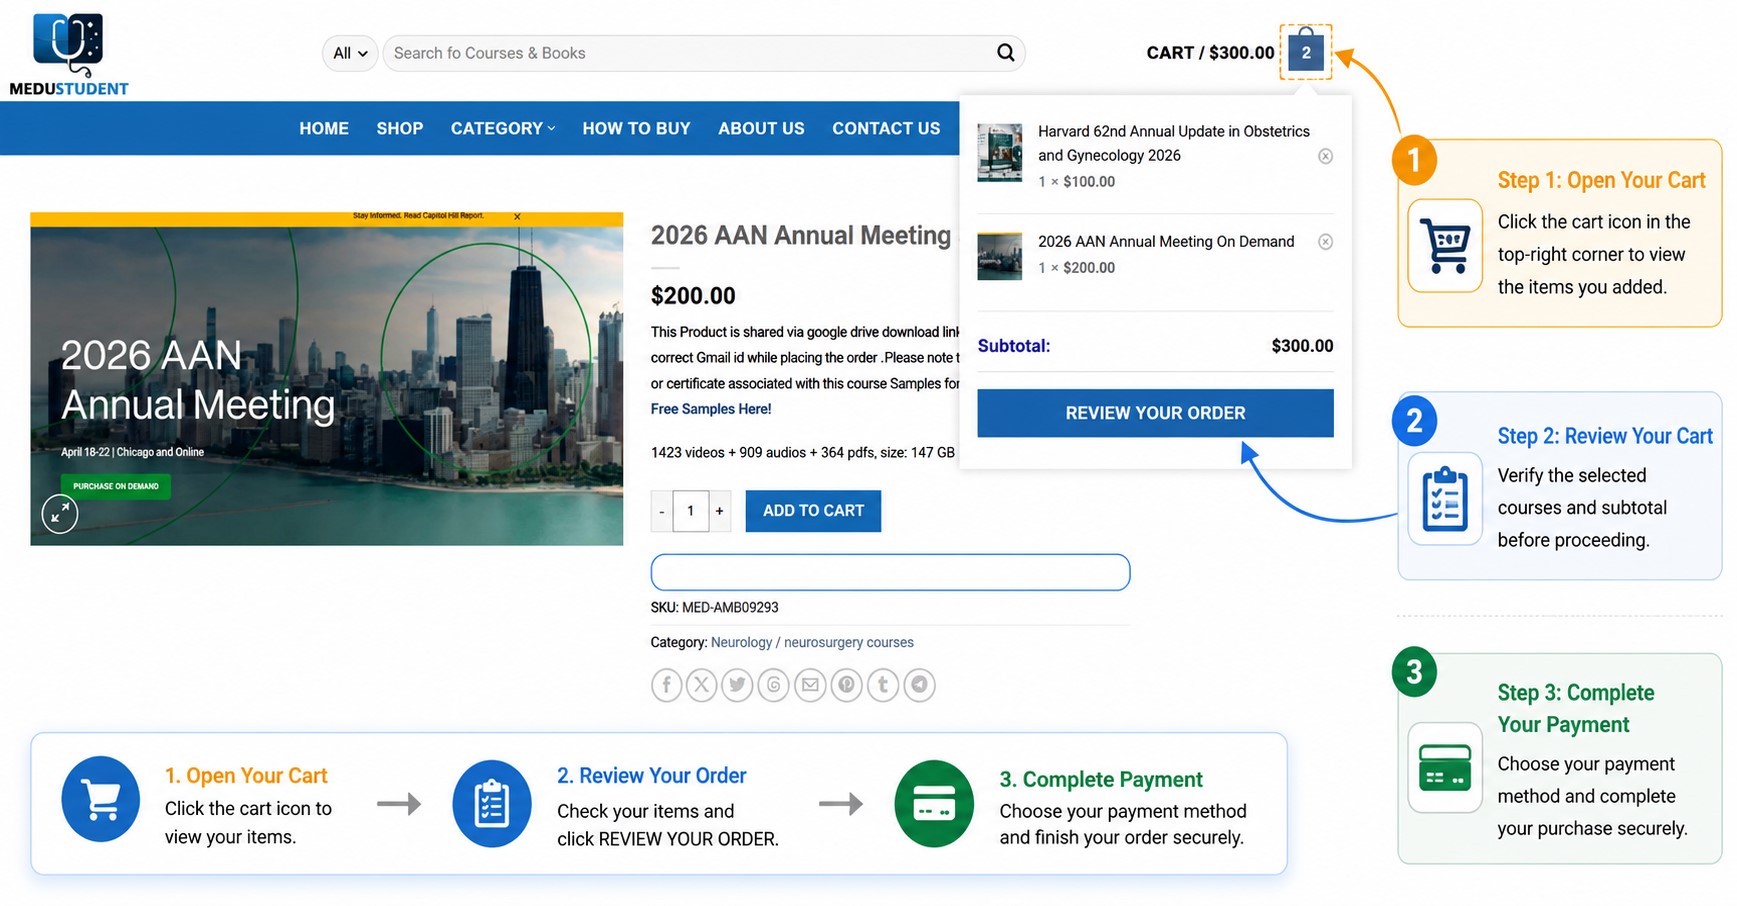Open the HOW TO BUY menu item
The image size is (1737, 906).
[x=636, y=129]
